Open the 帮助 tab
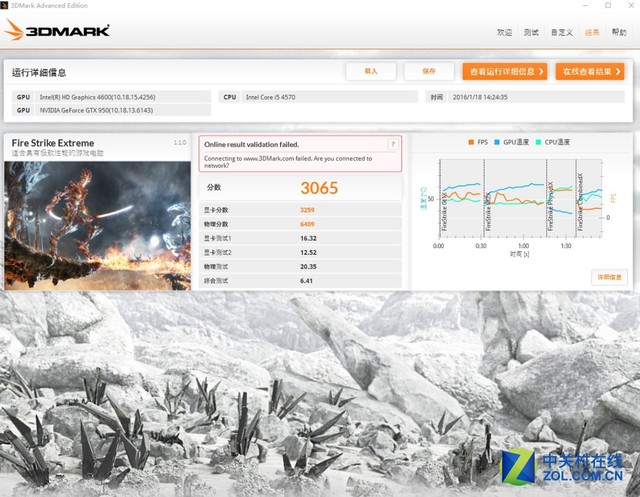 click(x=619, y=32)
